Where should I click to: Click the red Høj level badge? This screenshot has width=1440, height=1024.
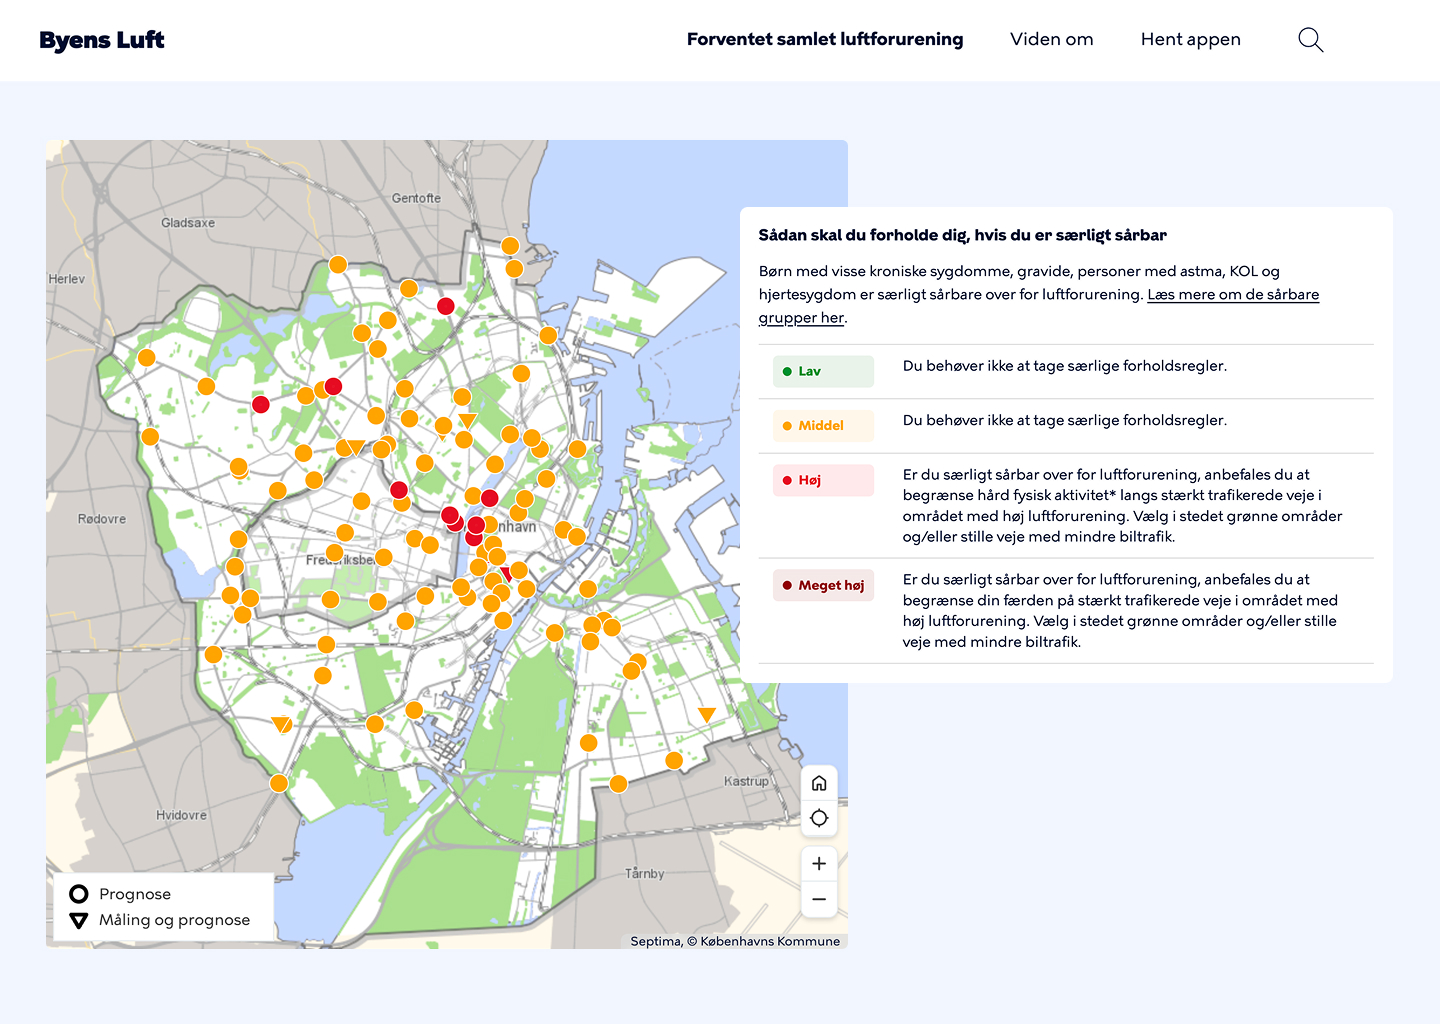pyautogui.click(x=823, y=480)
